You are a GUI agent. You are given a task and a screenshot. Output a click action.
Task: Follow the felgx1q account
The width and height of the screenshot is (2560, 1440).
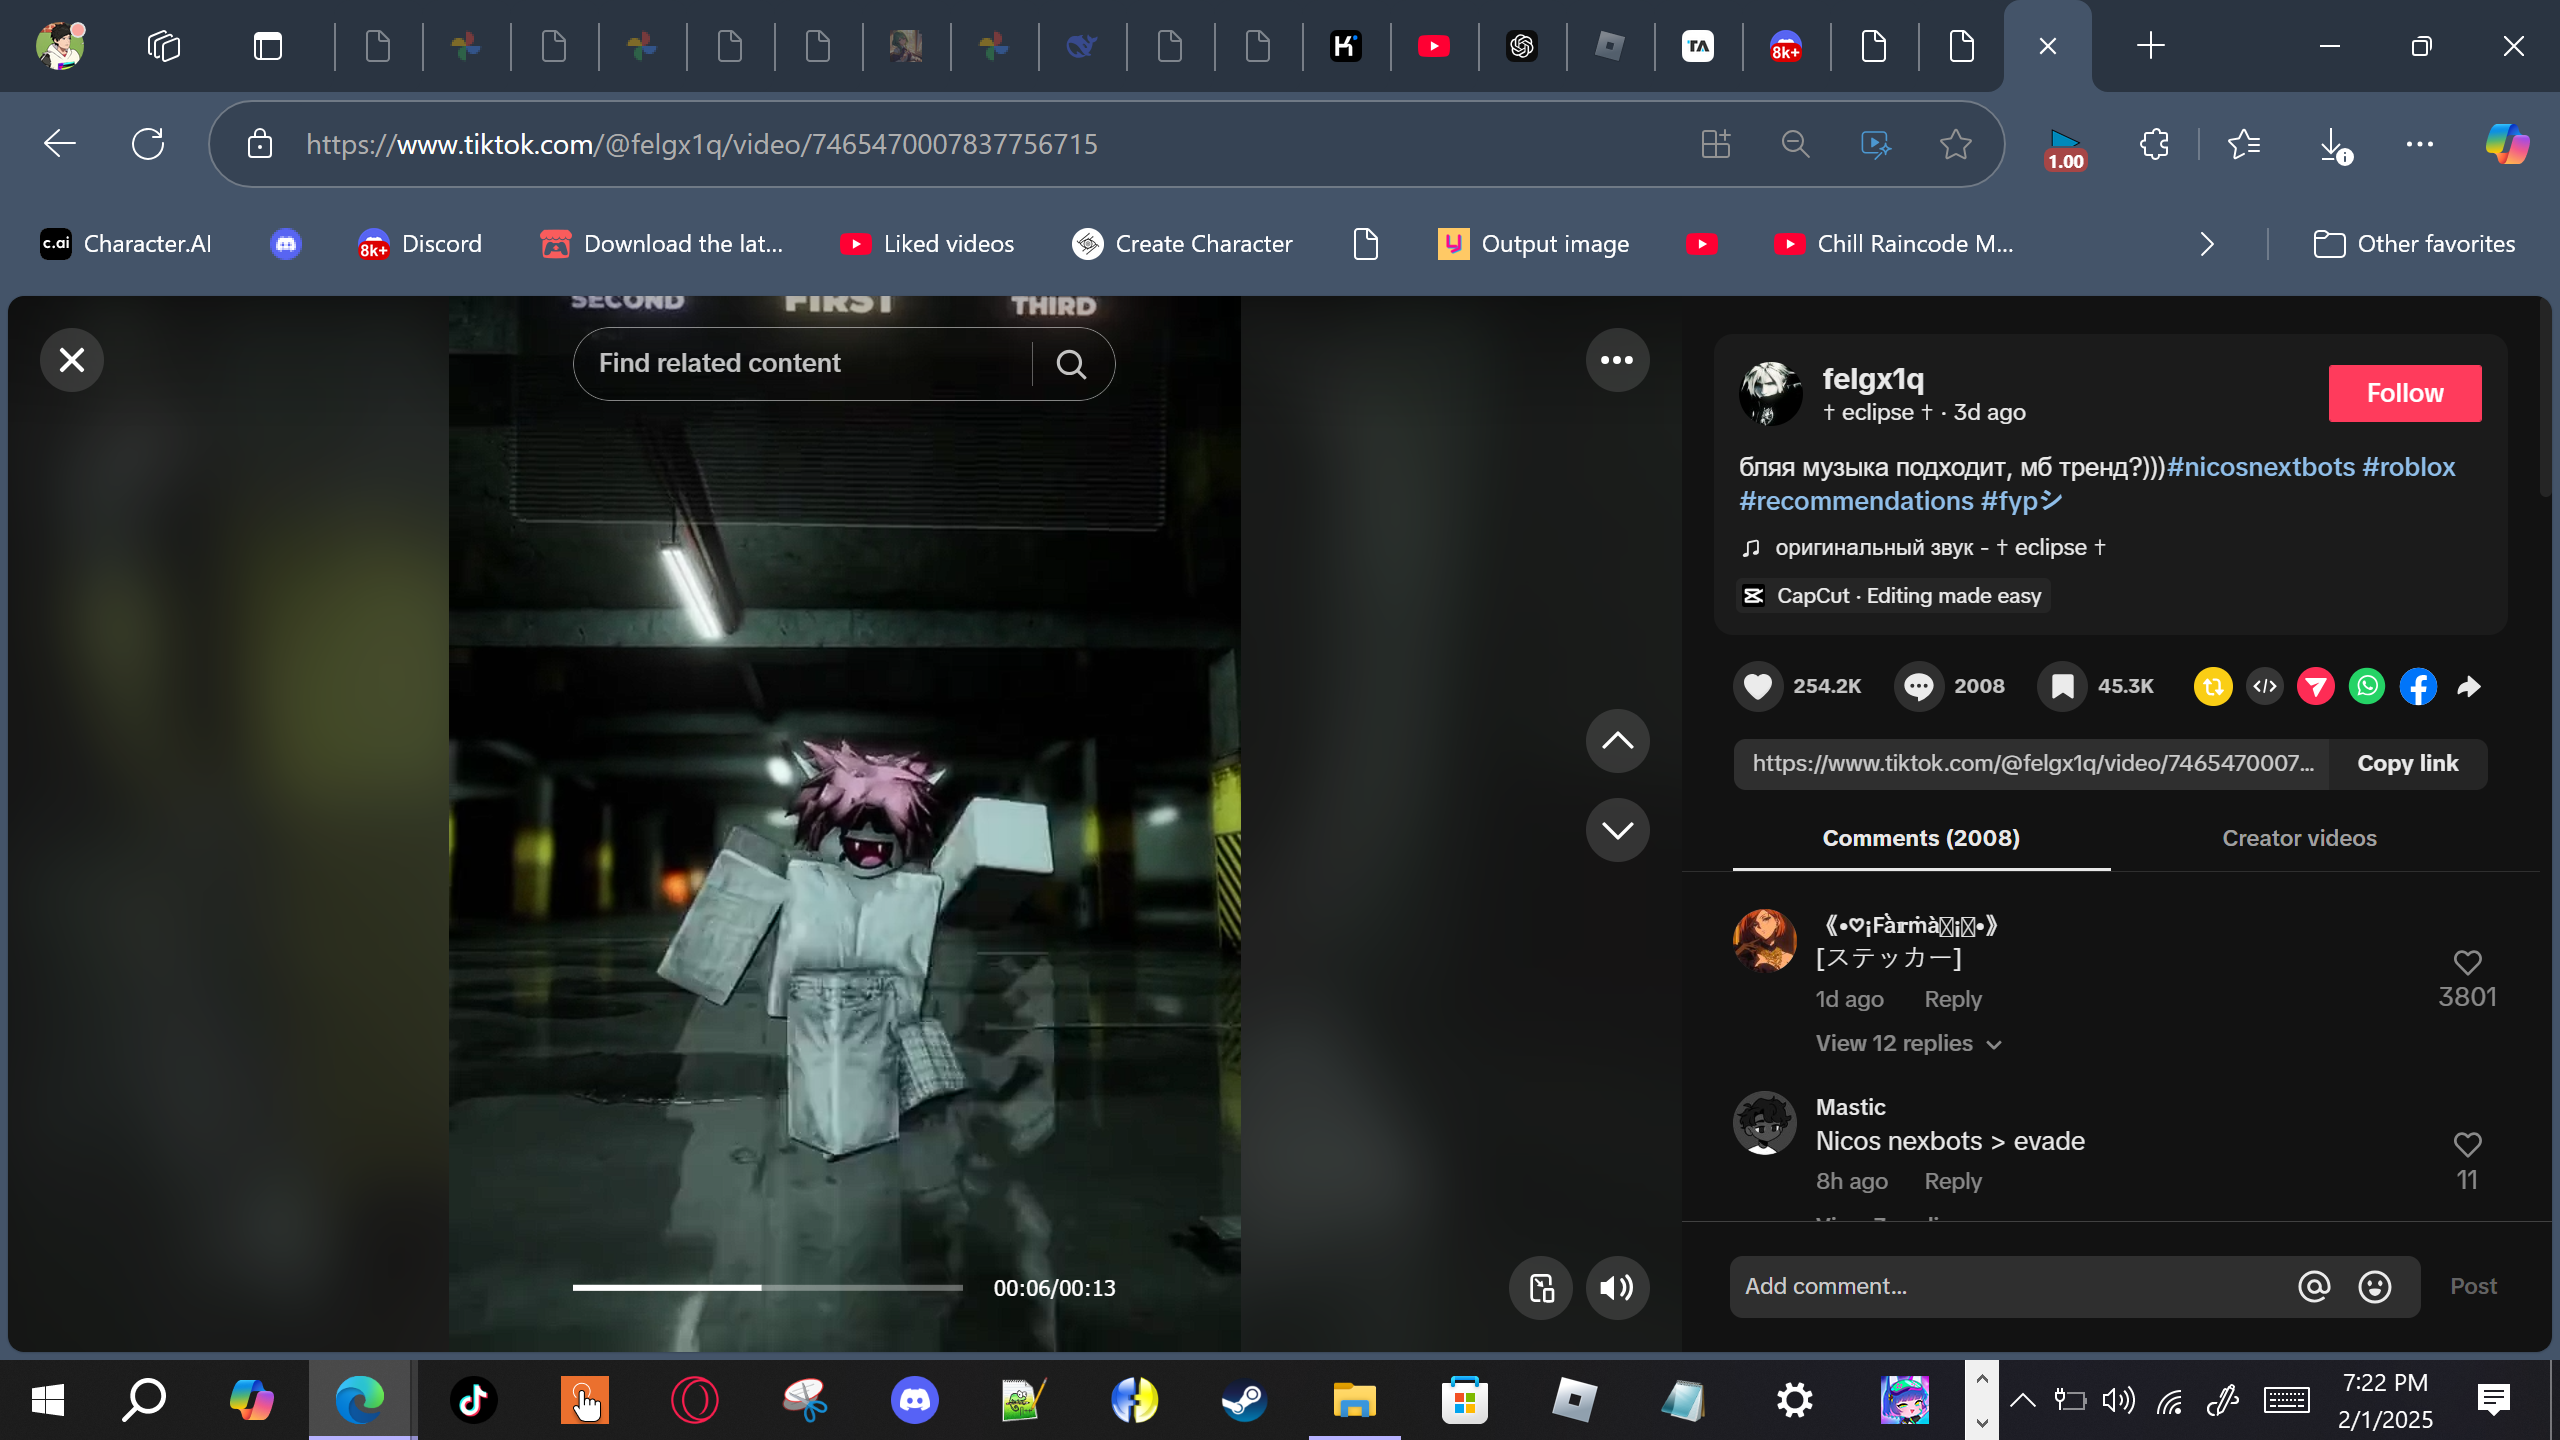click(2404, 393)
